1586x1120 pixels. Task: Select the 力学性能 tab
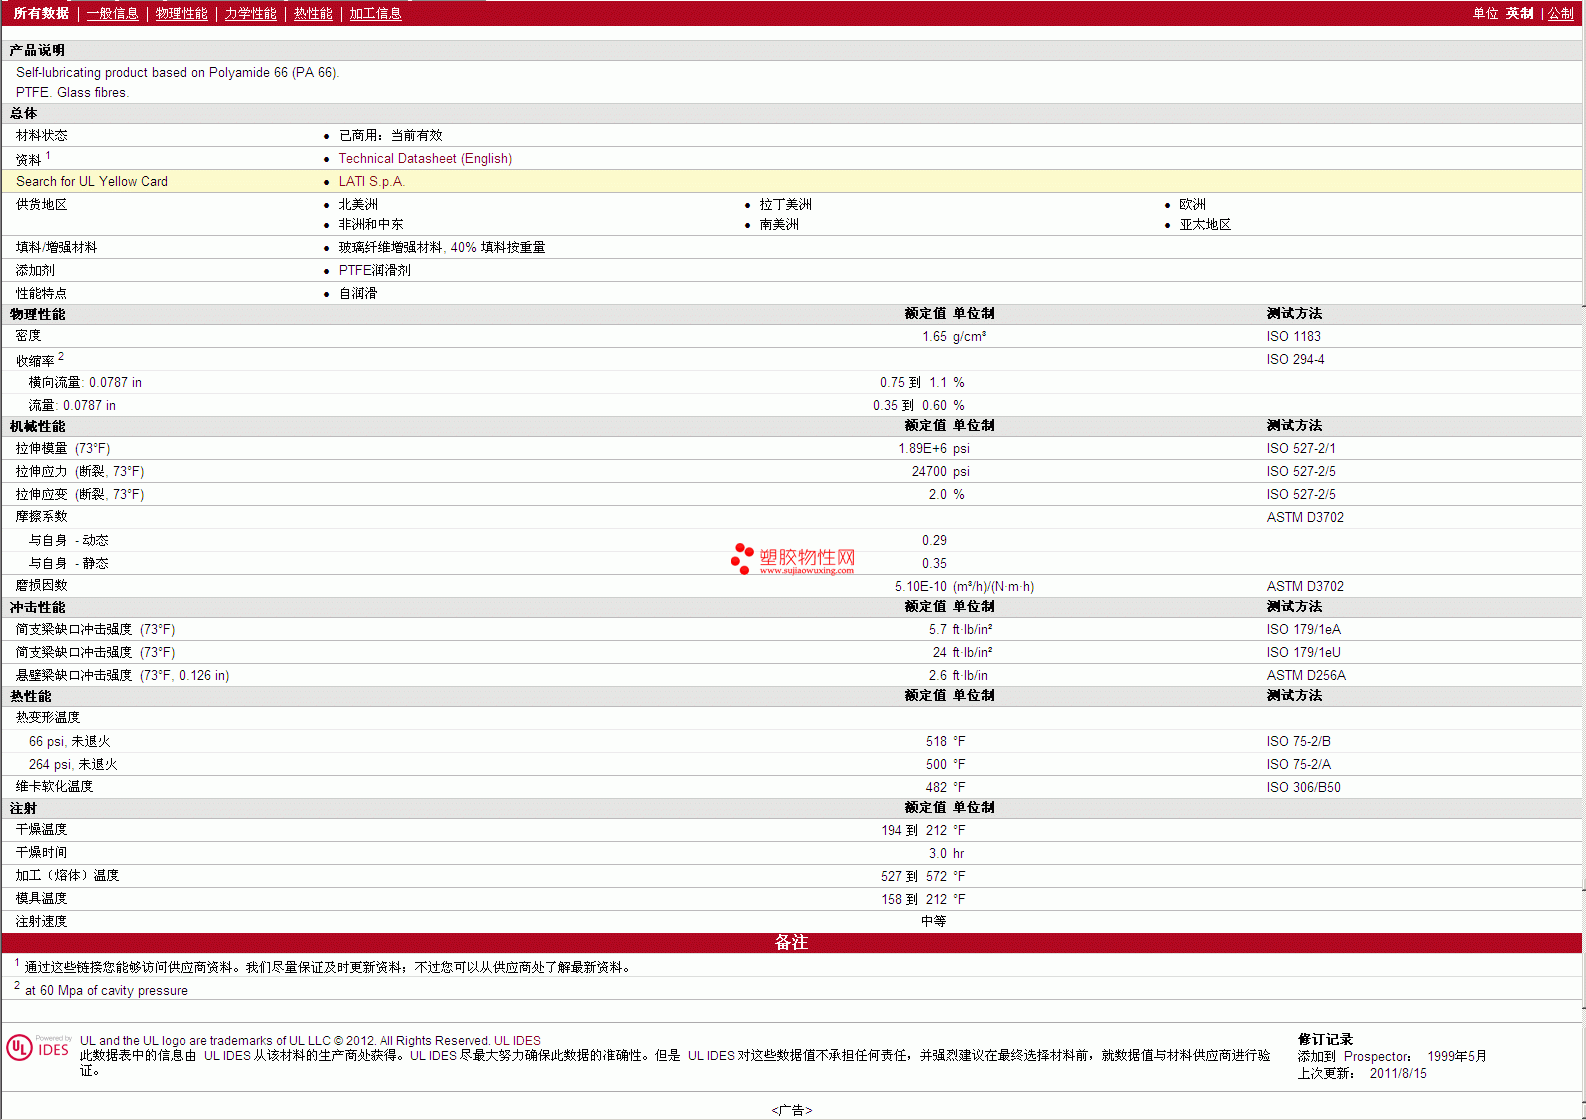250,13
